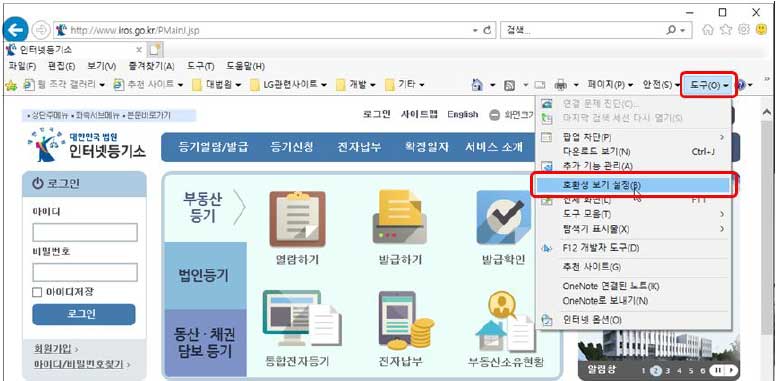The image size is (778, 381).
Task: Open favorites star icon at top right
Action: point(726,30)
